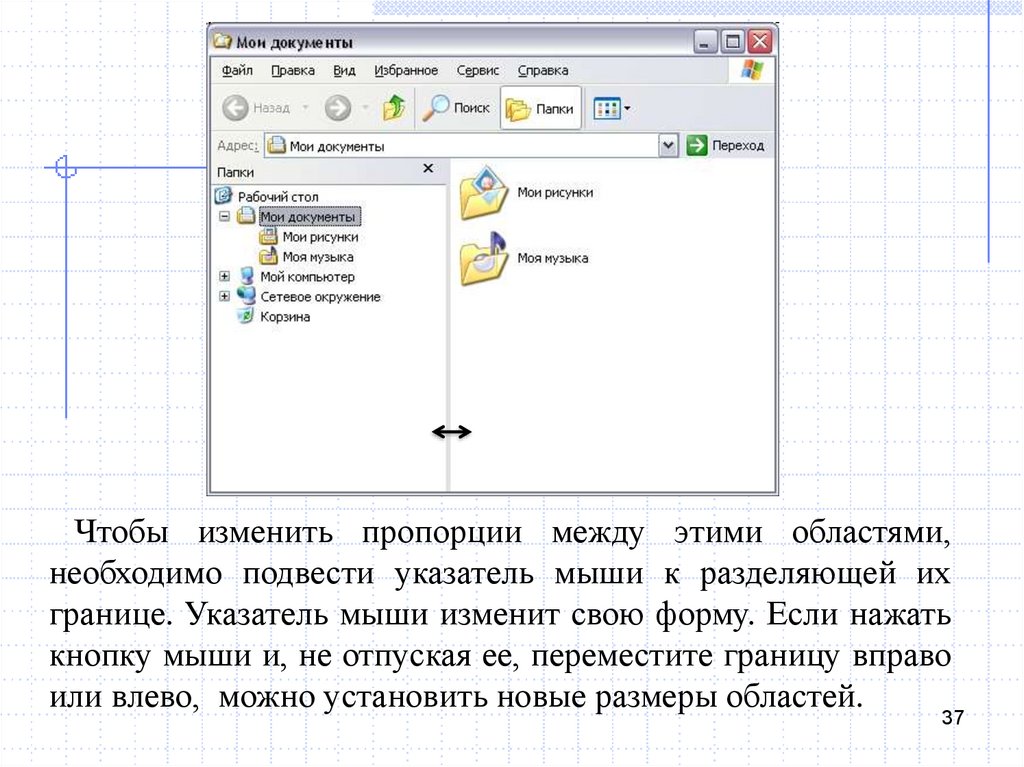Screen dimensions: 1024x767
Task: Select Корзина in the folder tree
Action: (x=285, y=317)
